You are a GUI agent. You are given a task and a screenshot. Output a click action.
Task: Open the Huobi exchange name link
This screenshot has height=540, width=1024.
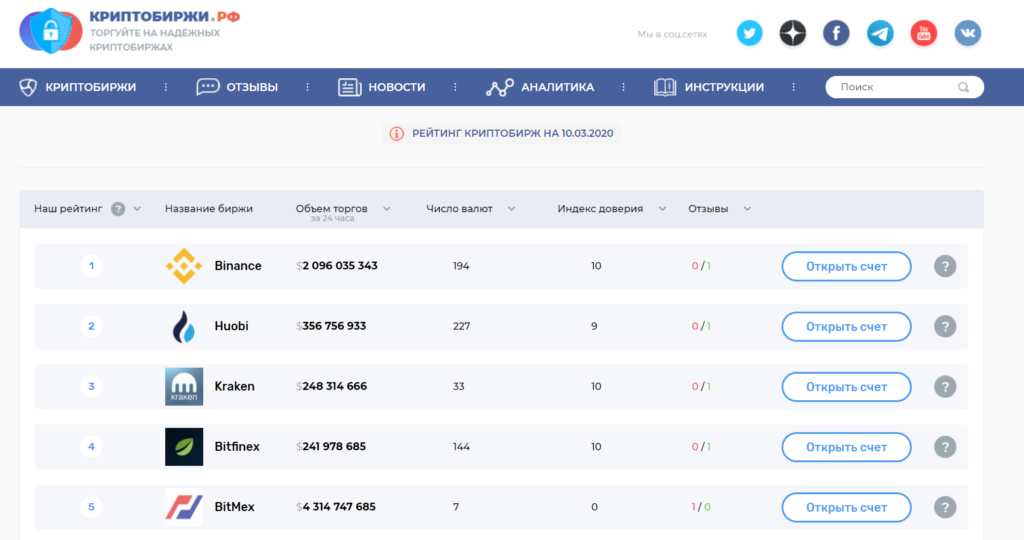[x=231, y=326]
